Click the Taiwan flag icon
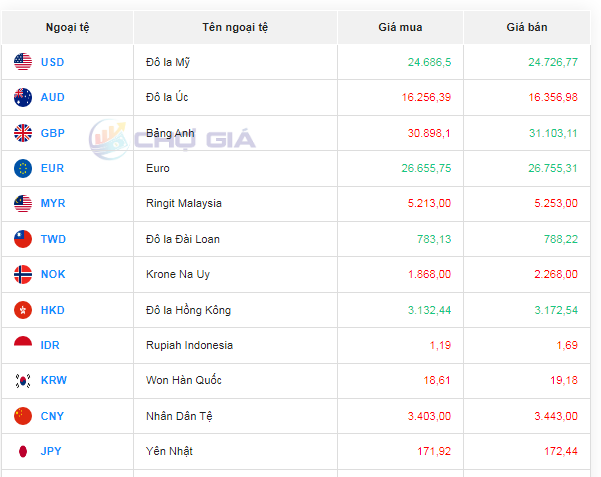This screenshot has width=601, height=477. 23,239
